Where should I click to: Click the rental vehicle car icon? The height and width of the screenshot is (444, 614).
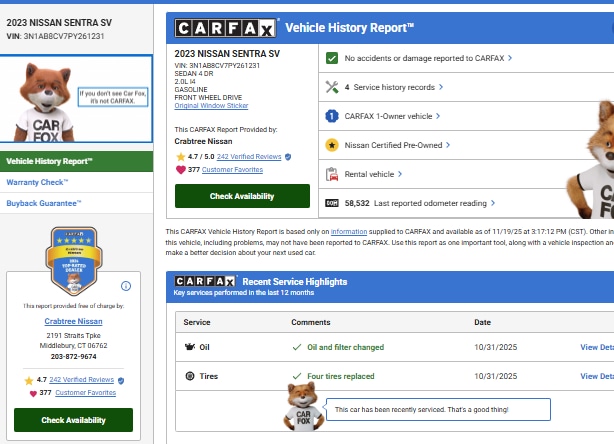click(x=332, y=174)
